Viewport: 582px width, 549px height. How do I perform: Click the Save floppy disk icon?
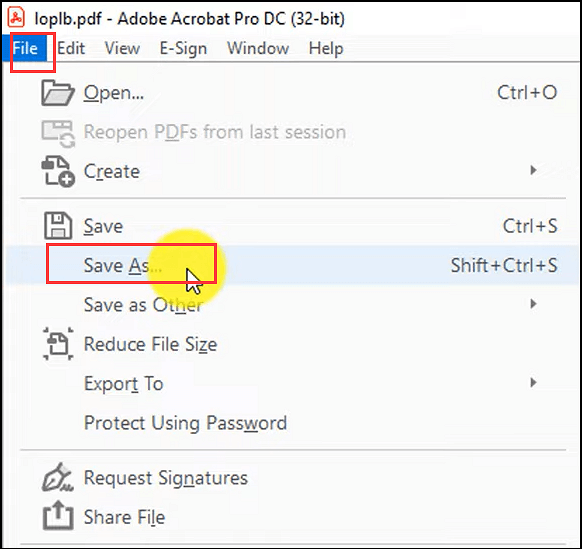[58, 226]
